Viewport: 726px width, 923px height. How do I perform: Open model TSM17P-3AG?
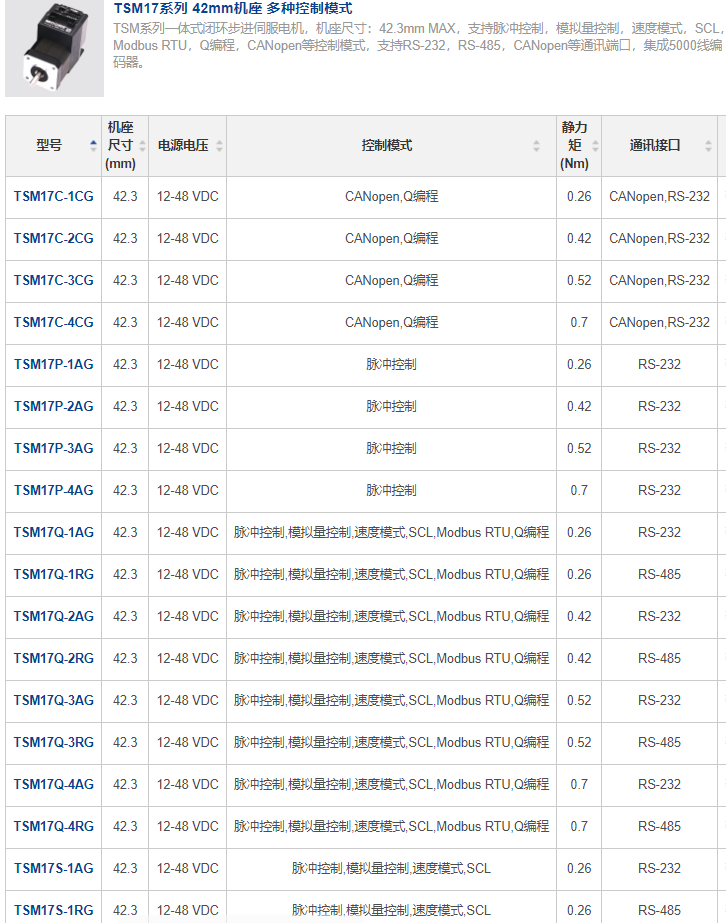(54, 449)
